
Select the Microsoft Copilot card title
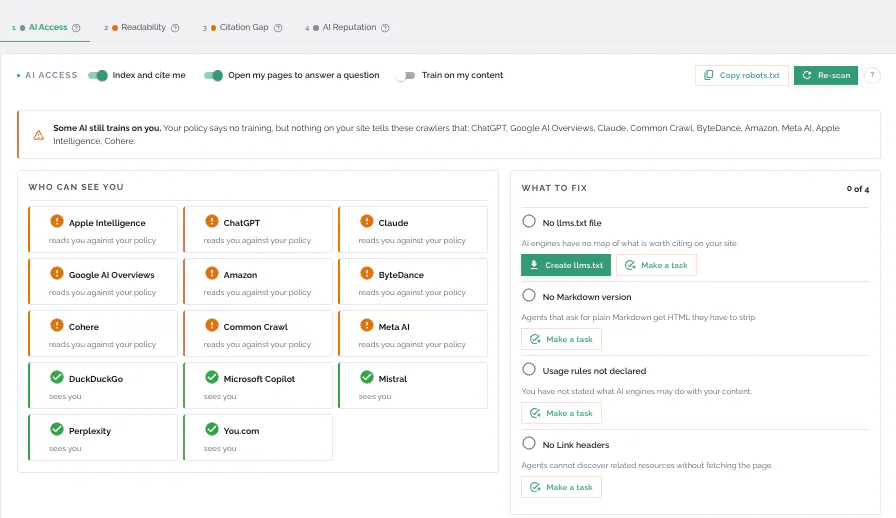(x=259, y=379)
